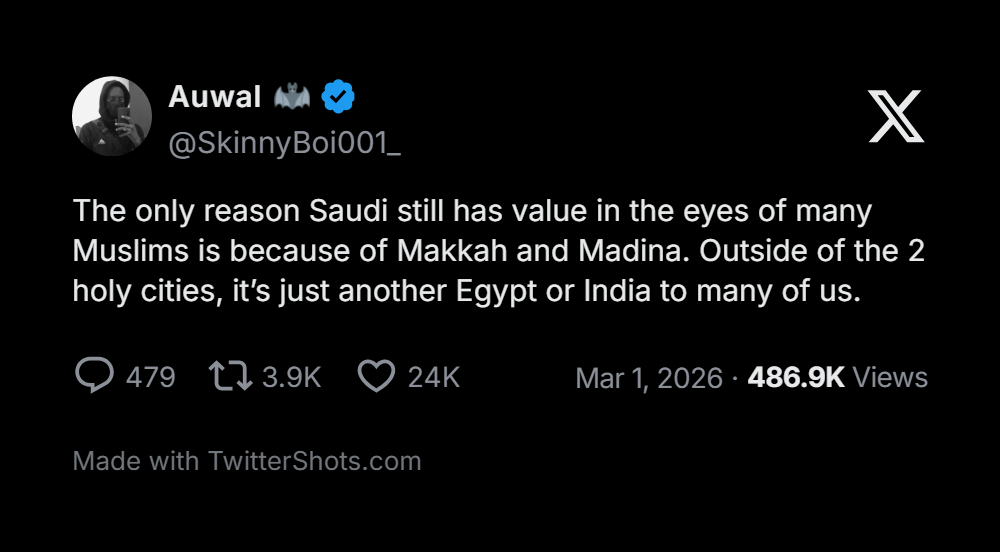The width and height of the screenshot is (1000, 552).
Task: Click the 24K likes count
Action: 434,377
